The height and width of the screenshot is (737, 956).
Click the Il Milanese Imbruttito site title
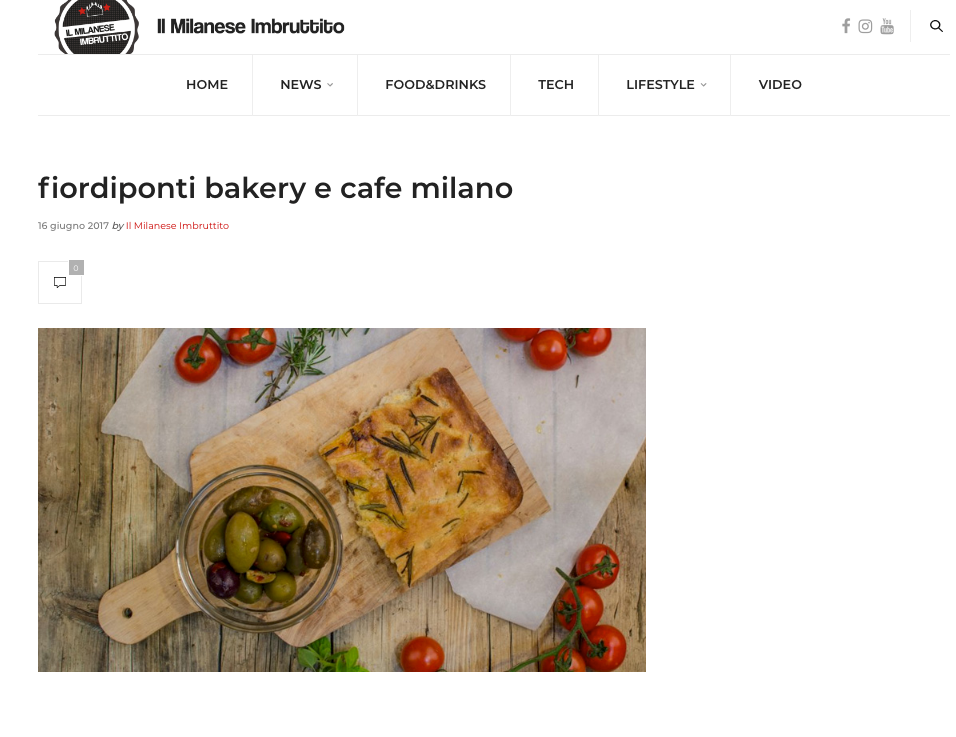(x=251, y=26)
